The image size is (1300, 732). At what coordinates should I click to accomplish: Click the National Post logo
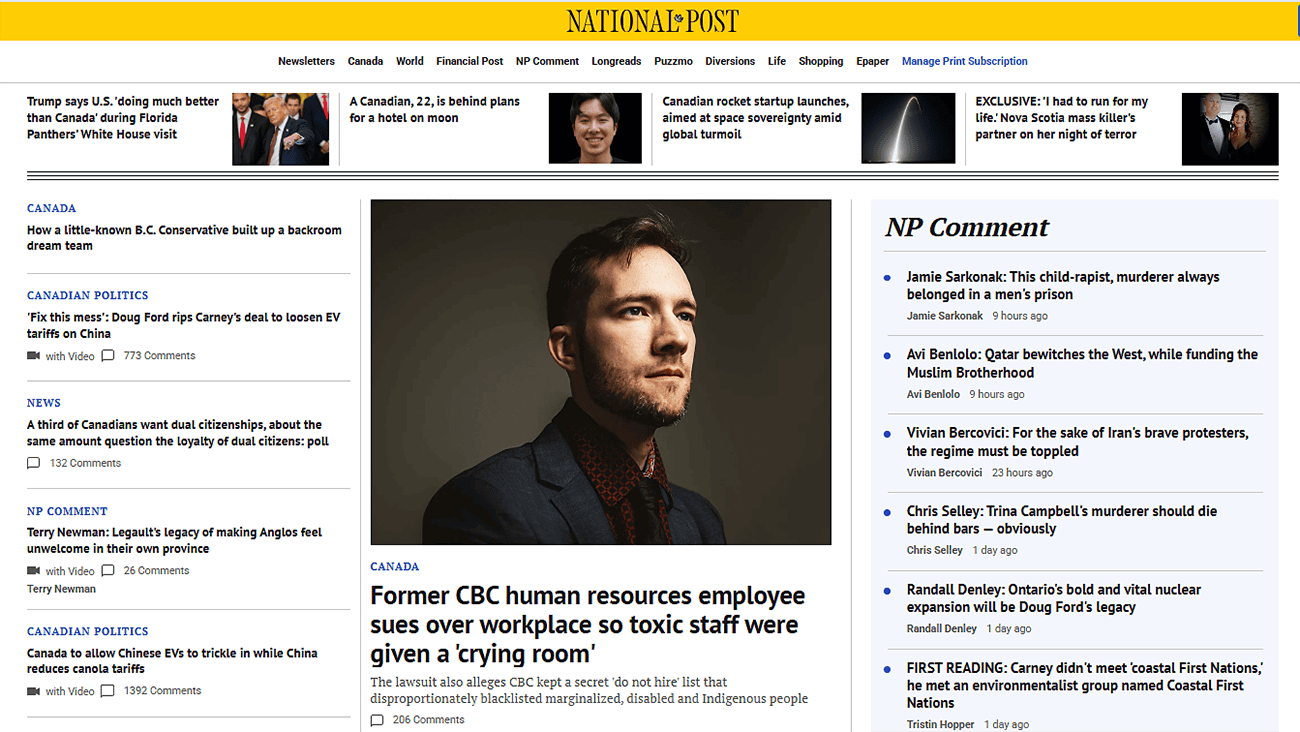(x=650, y=20)
